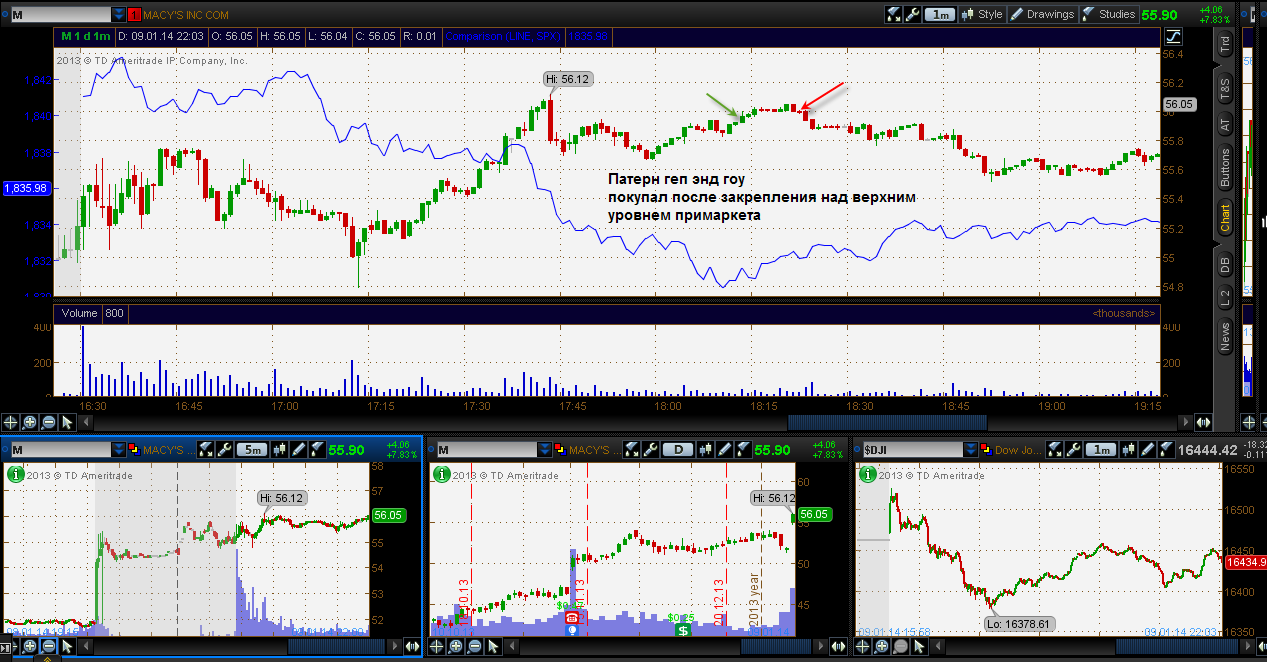Open pencil drawings icon in daily chart
This screenshot has width=1267, height=662.
[x=725, y=449]
